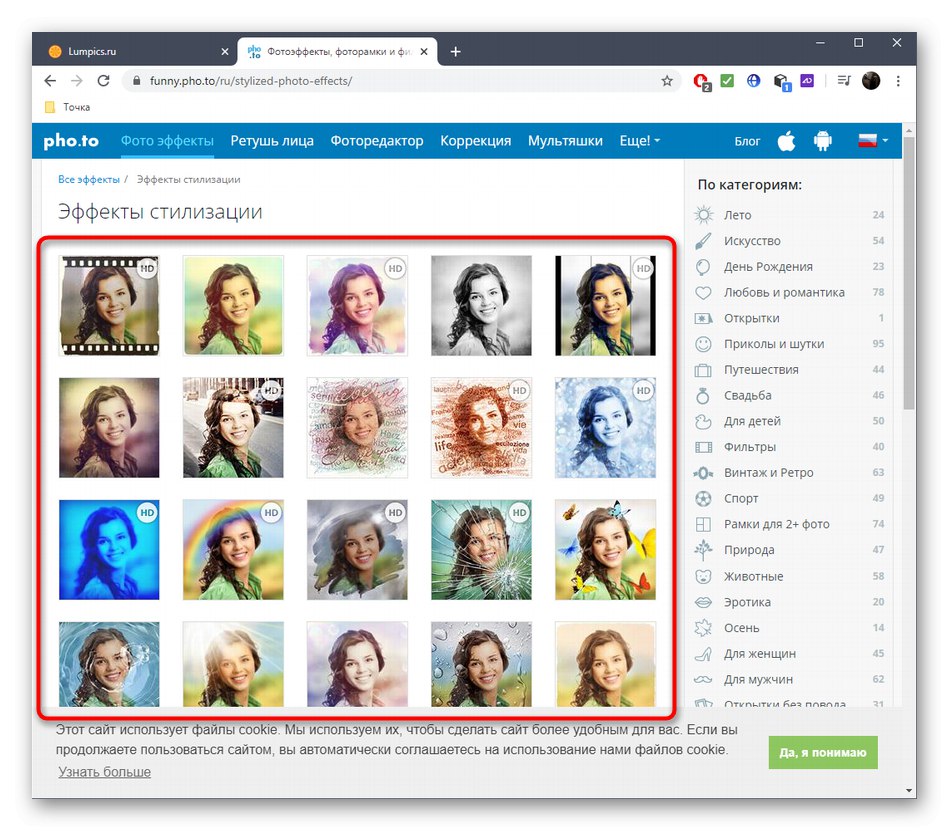Click the balloon icon for День Рождения
949x831 pixels.
[x=703, y=267]
